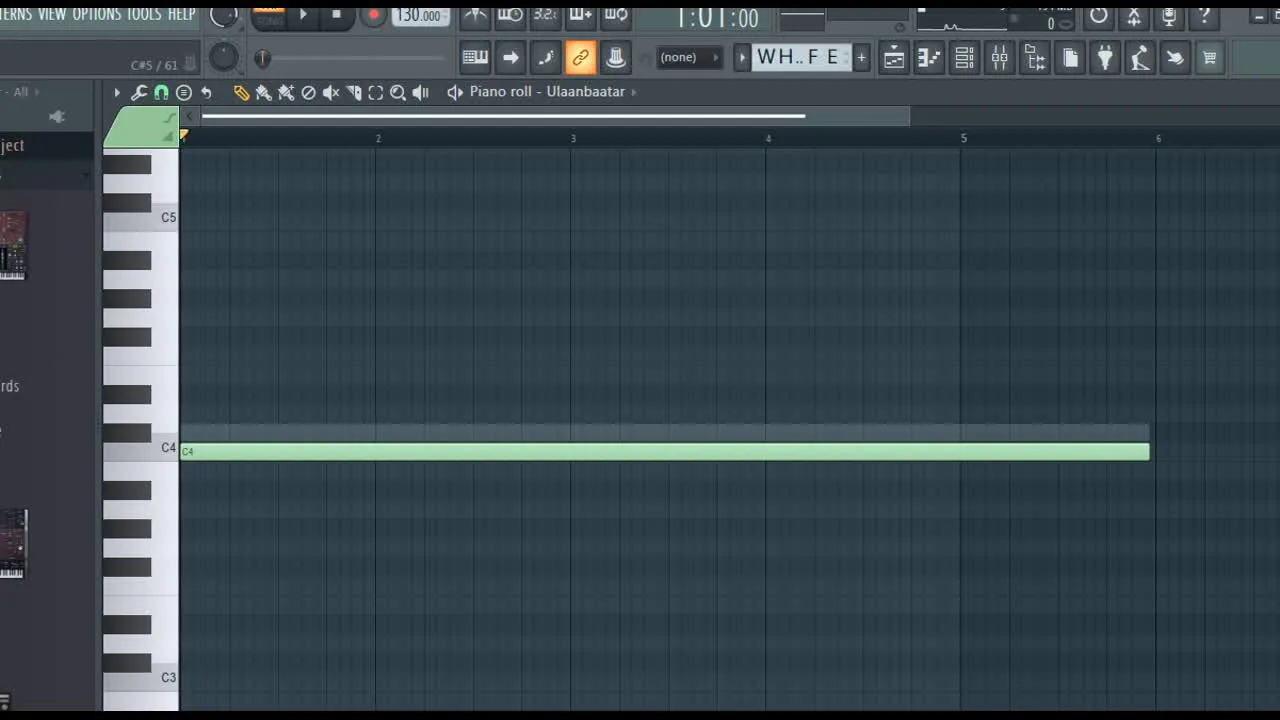Open the content library cart icon
Viewport: 1280px width, 720px height.
pyautogui.click(x=1210, y=58)
